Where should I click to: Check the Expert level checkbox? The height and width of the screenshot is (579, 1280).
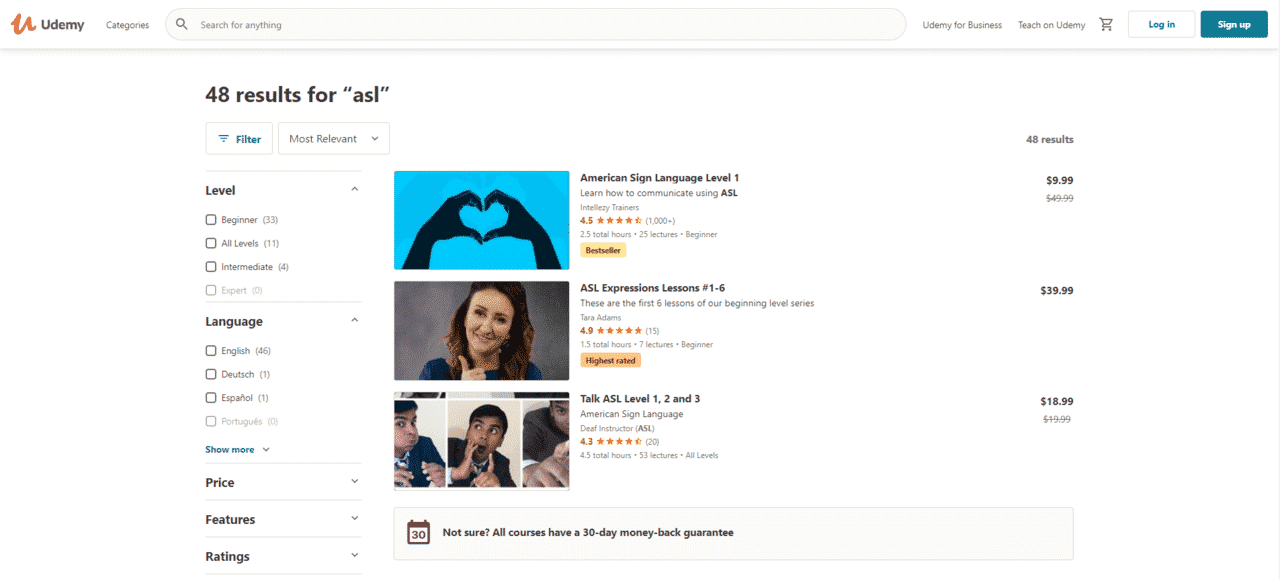click(x=211, y=290)
